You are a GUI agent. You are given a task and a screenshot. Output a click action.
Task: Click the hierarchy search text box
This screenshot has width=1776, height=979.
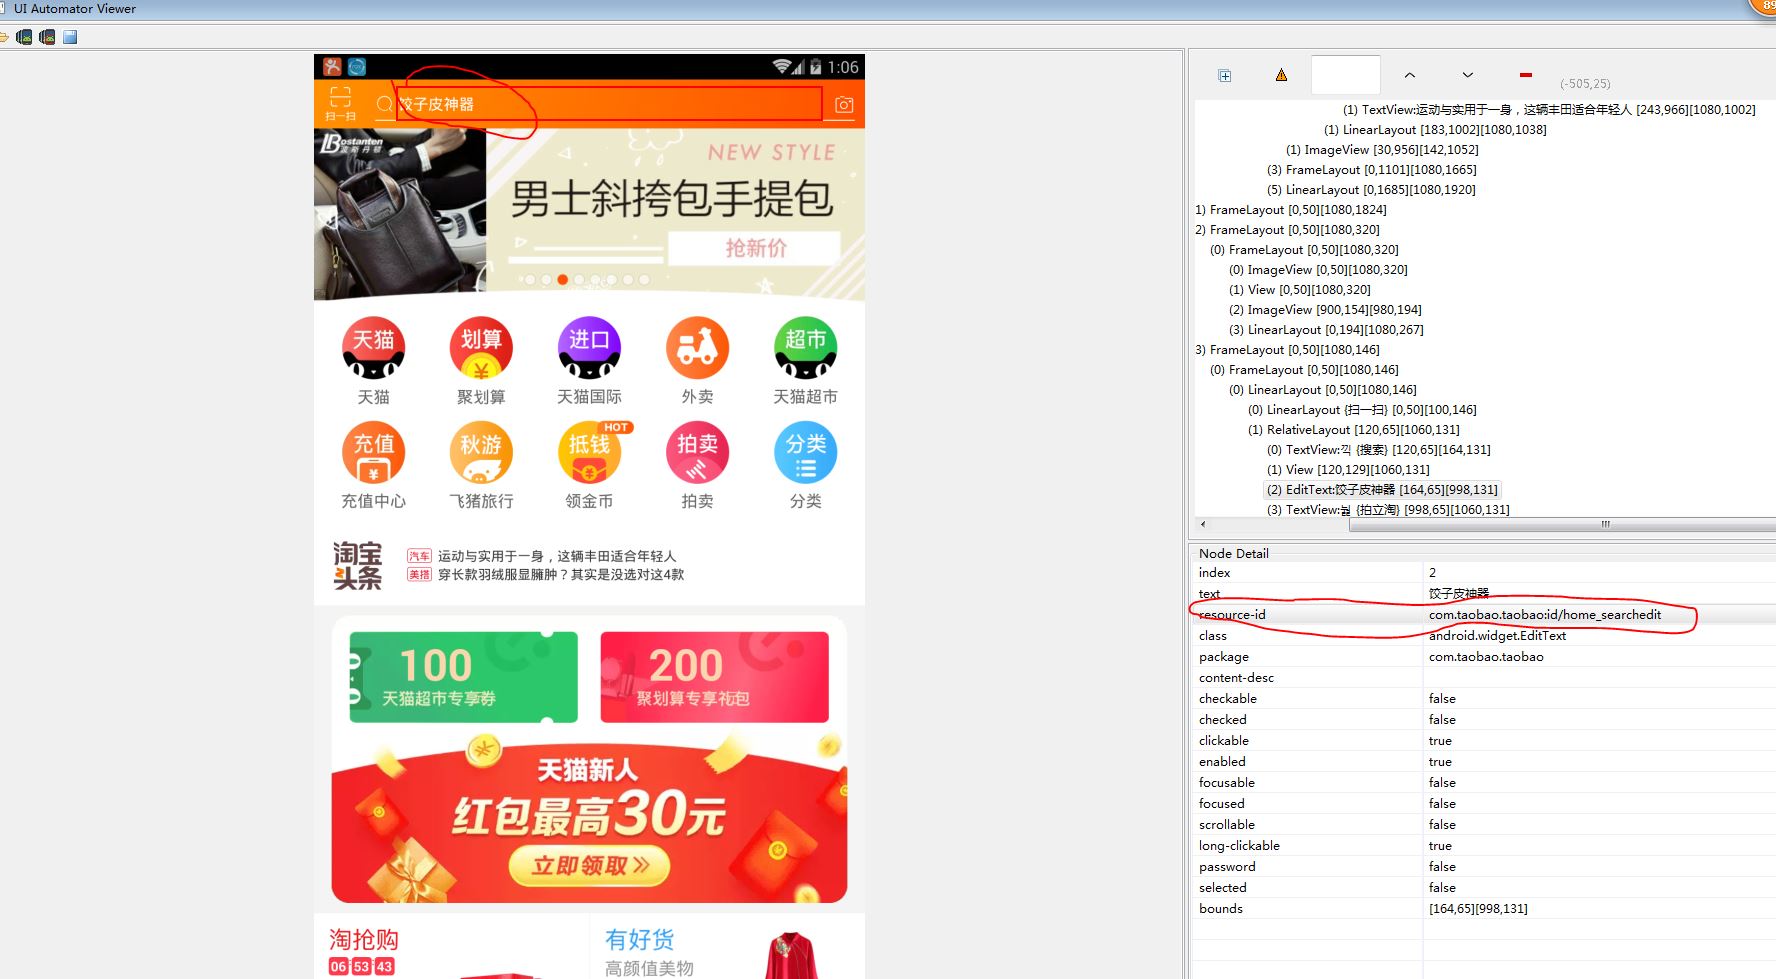click(1346, 75)
